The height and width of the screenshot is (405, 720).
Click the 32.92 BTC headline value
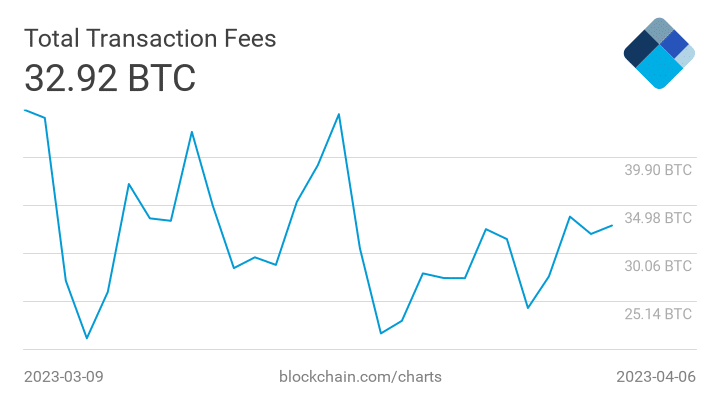point(110,78)
